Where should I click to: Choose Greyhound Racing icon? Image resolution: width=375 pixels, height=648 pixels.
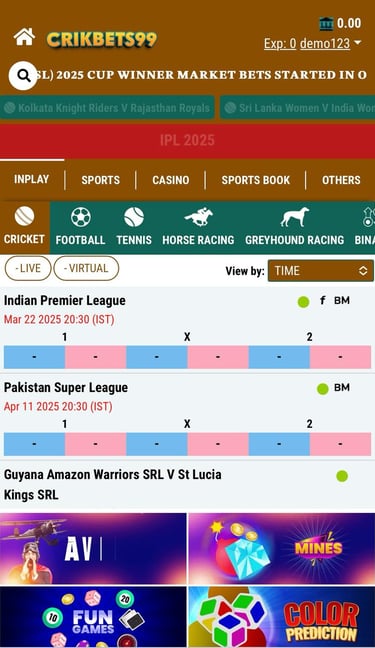click(294, 217)
